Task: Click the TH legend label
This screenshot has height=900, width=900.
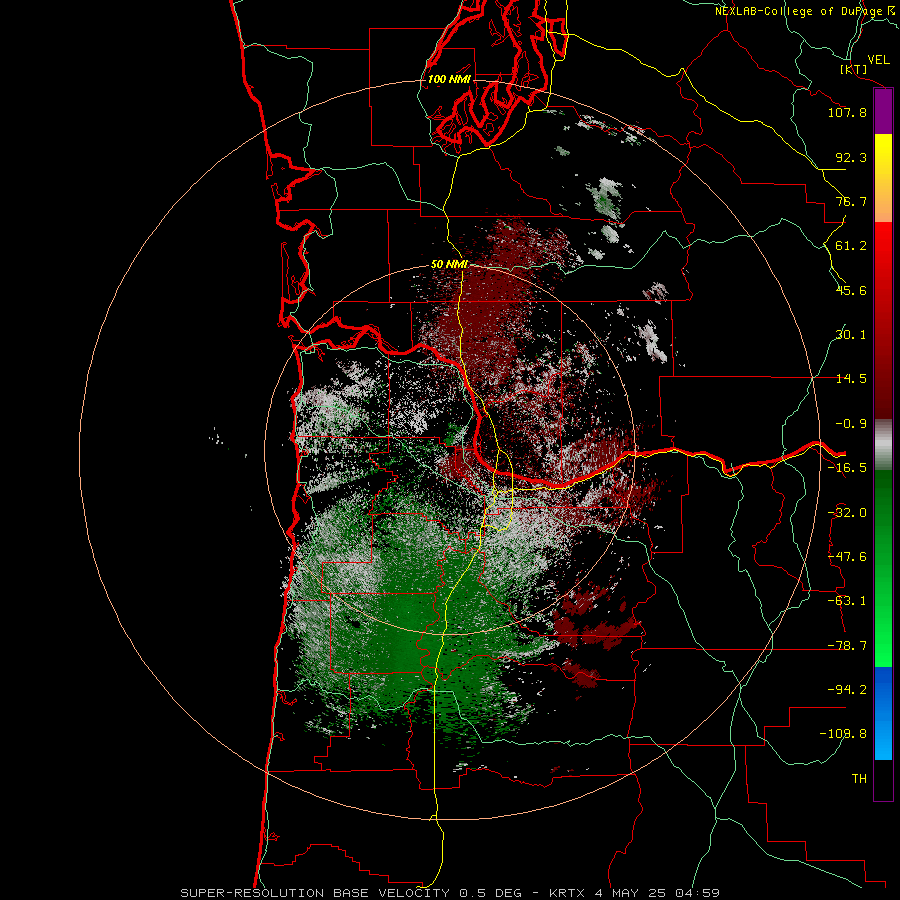Action: tap(859, 779)
